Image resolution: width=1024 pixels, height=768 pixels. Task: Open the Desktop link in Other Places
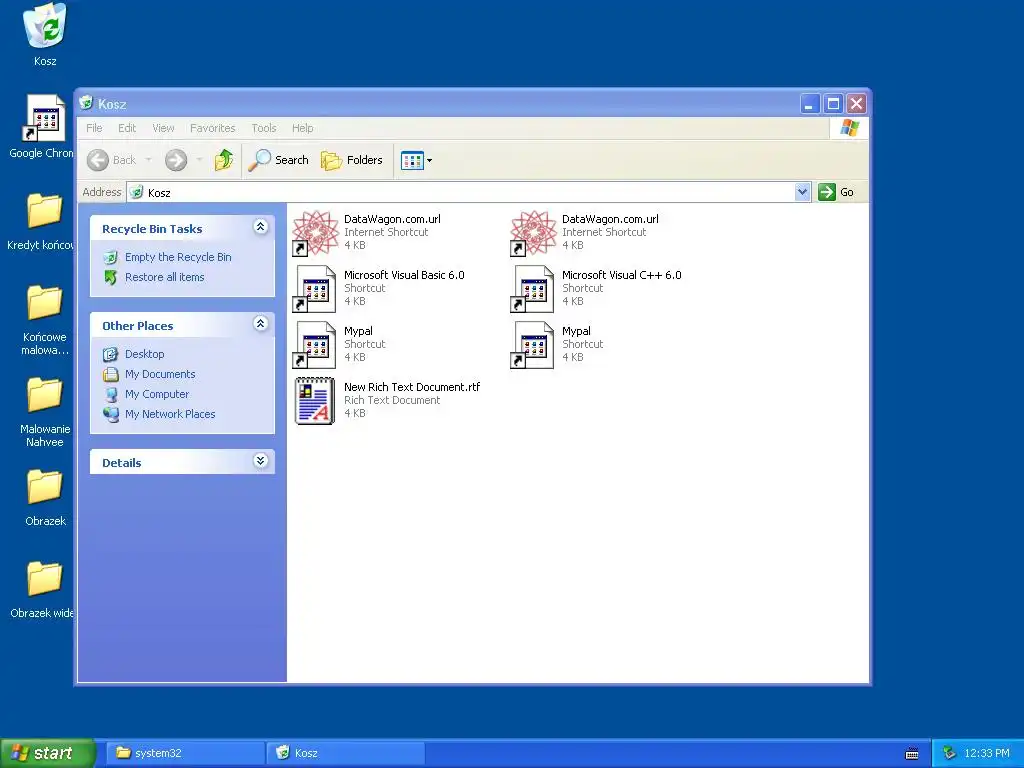[144, 354]
